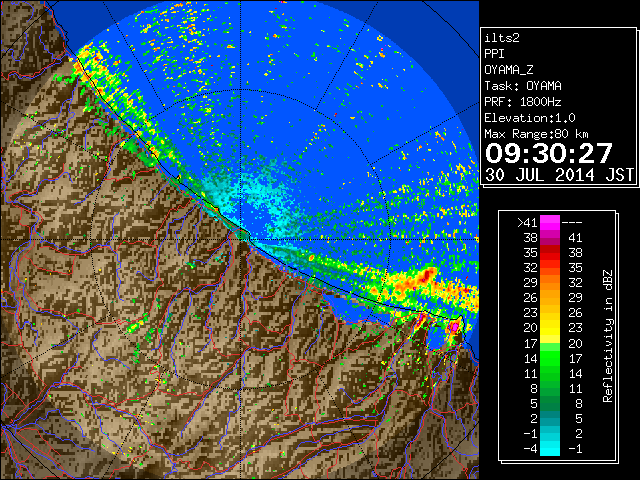Click the PPI scan type label
Viewport: 640px width, 480px height.
click(x=494, y=54)
